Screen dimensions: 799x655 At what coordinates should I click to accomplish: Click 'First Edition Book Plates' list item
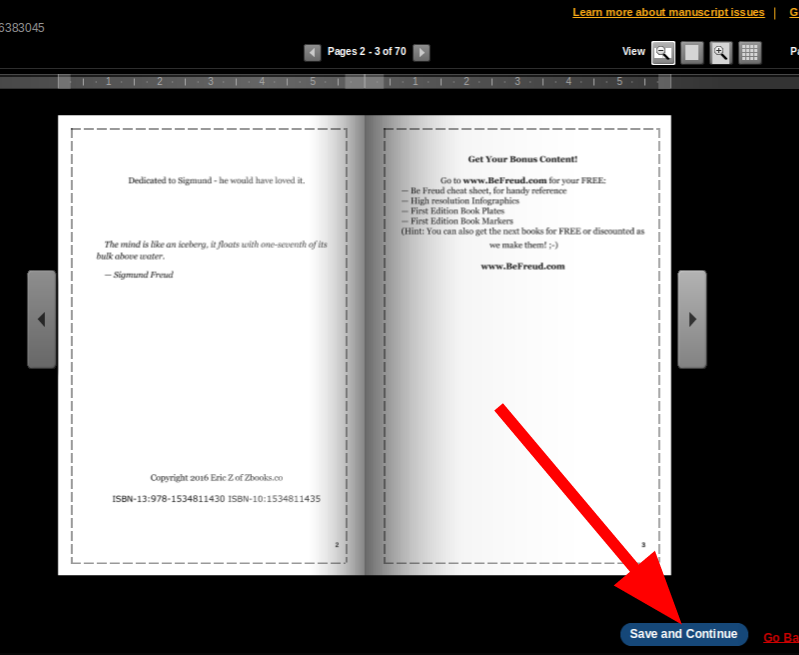[x=453, y=211]
